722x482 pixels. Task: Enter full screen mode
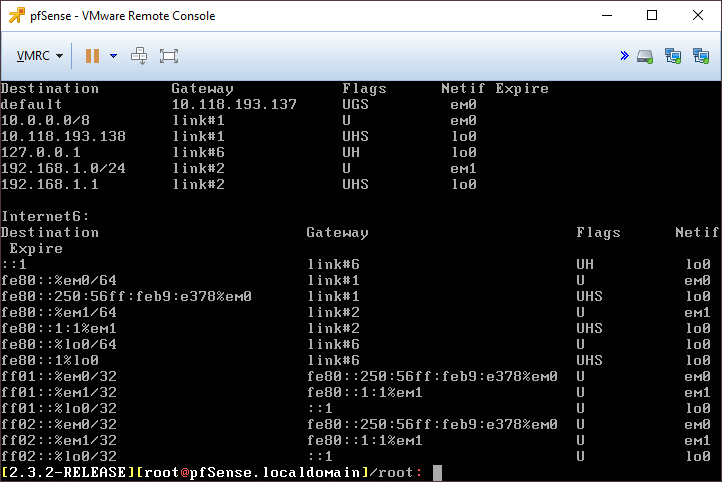[169, 56]
